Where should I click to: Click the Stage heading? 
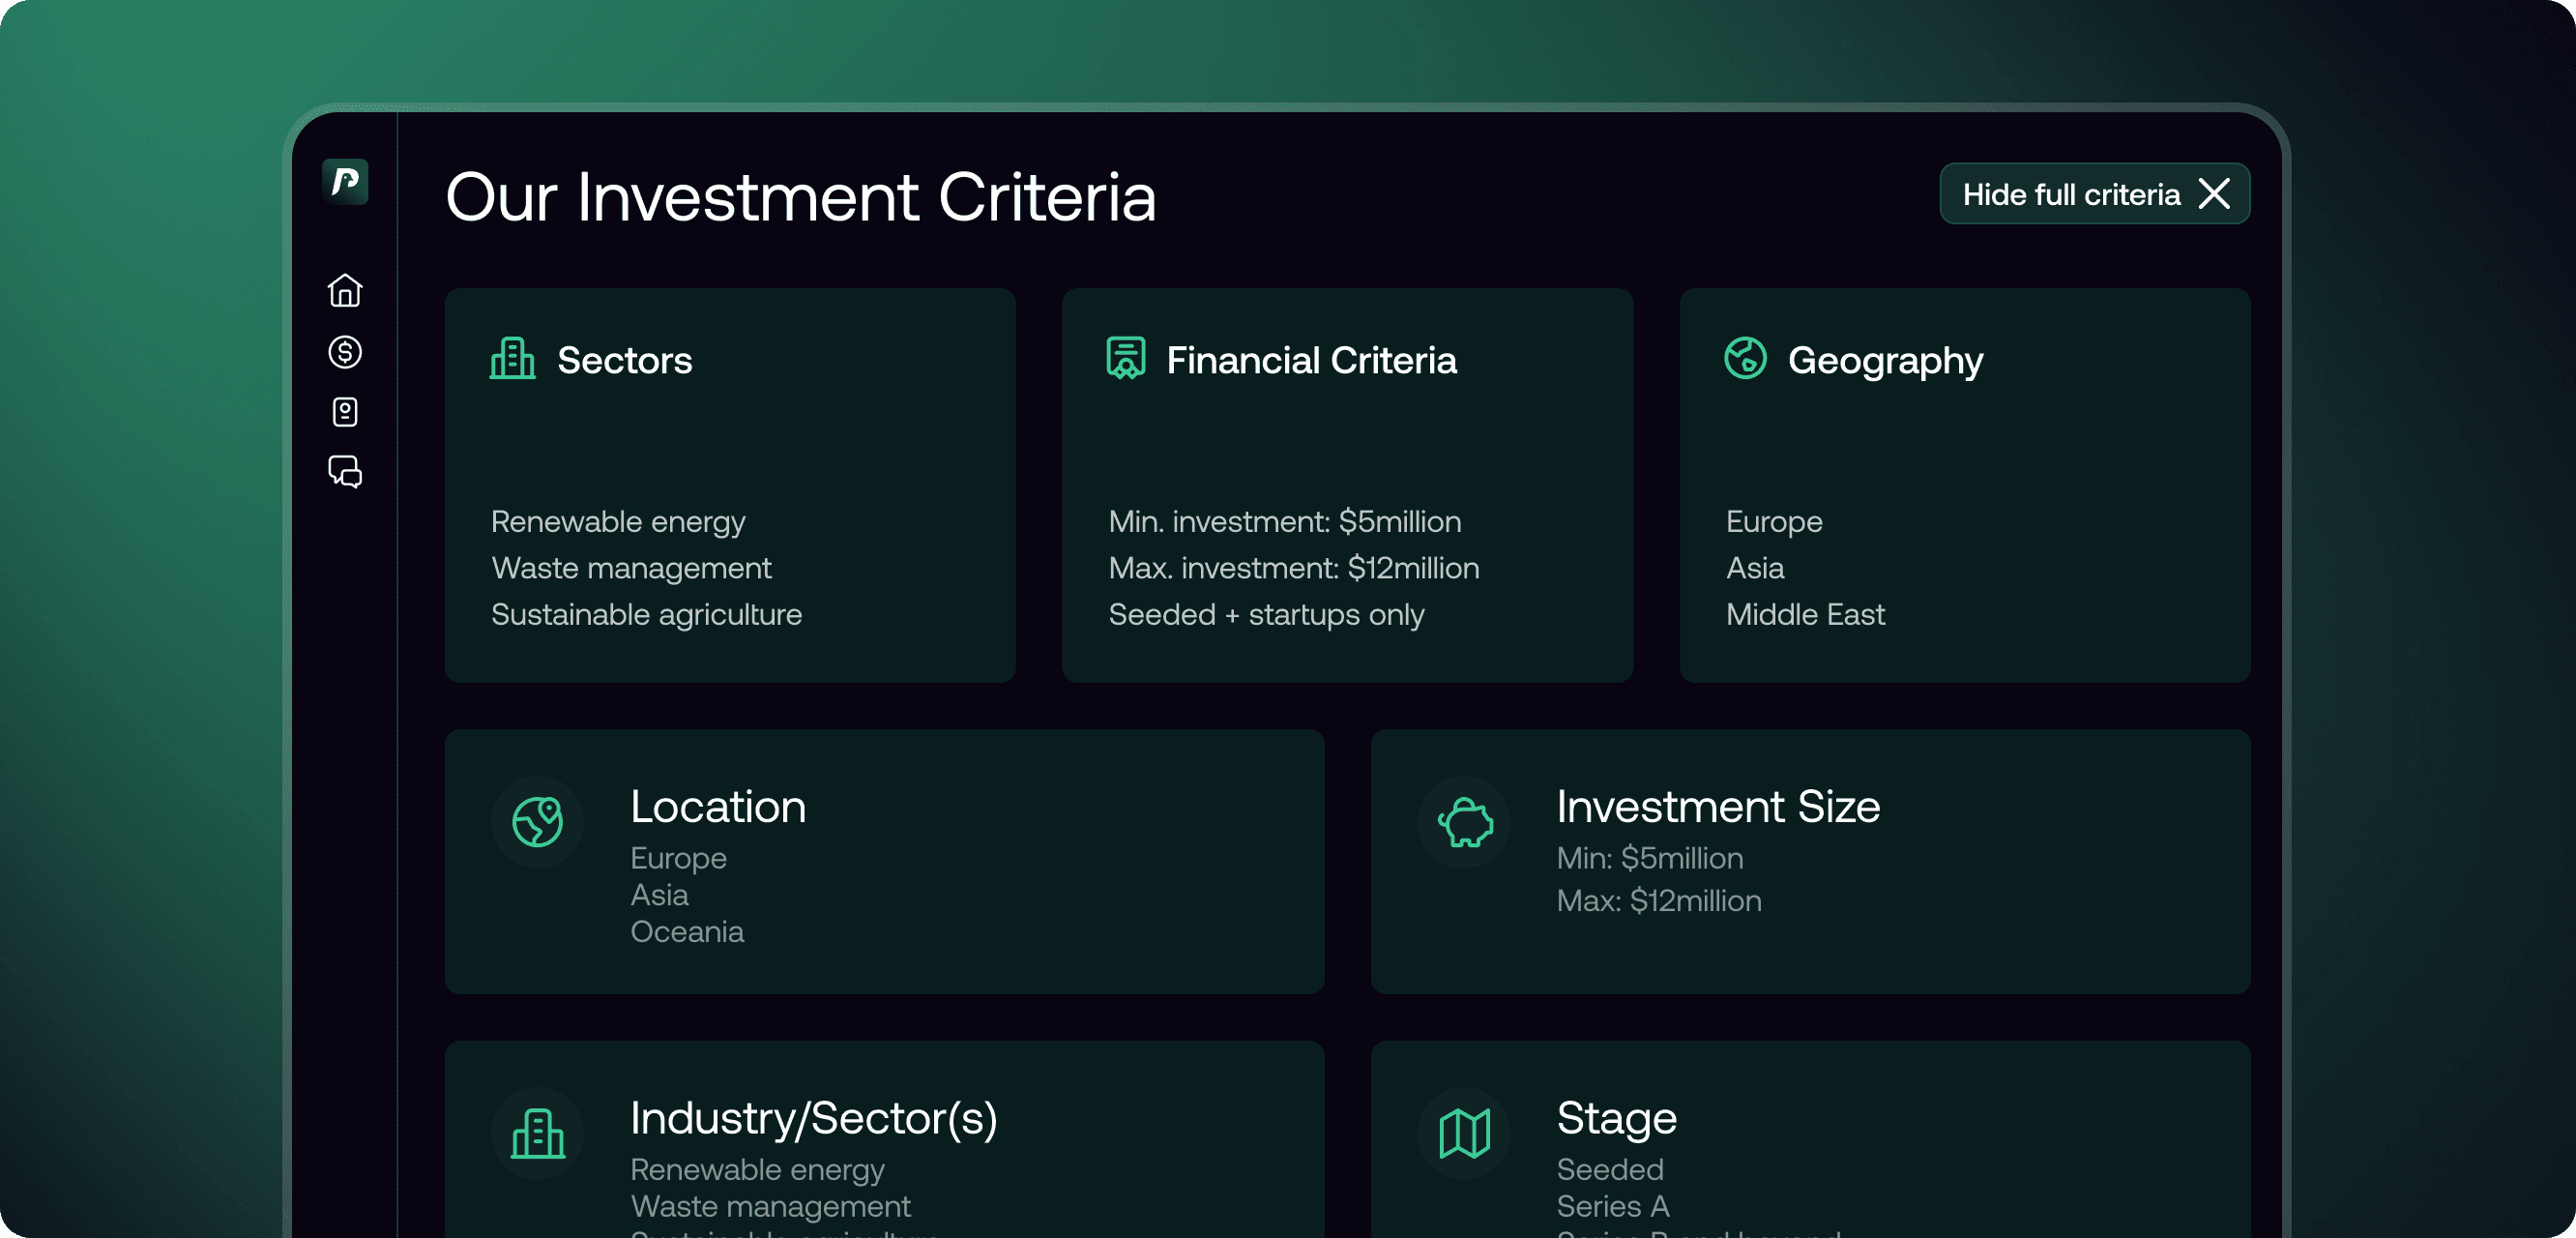coord(1617,1120)
